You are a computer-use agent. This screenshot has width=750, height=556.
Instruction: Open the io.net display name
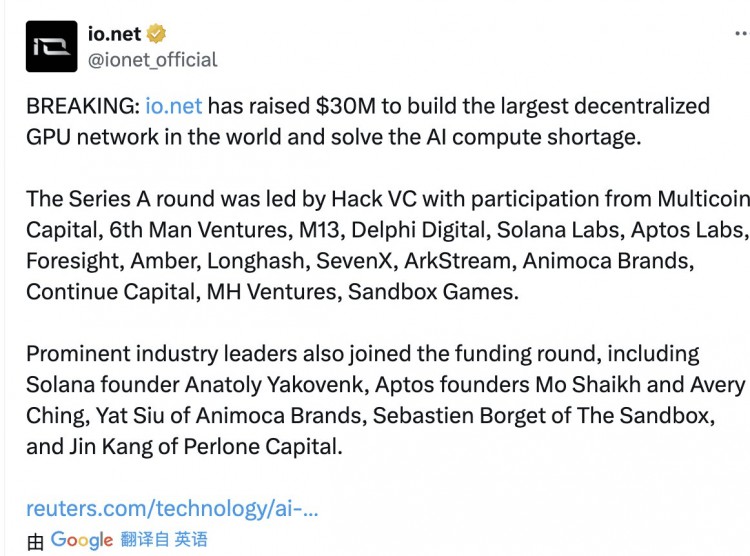pos(114,34)
